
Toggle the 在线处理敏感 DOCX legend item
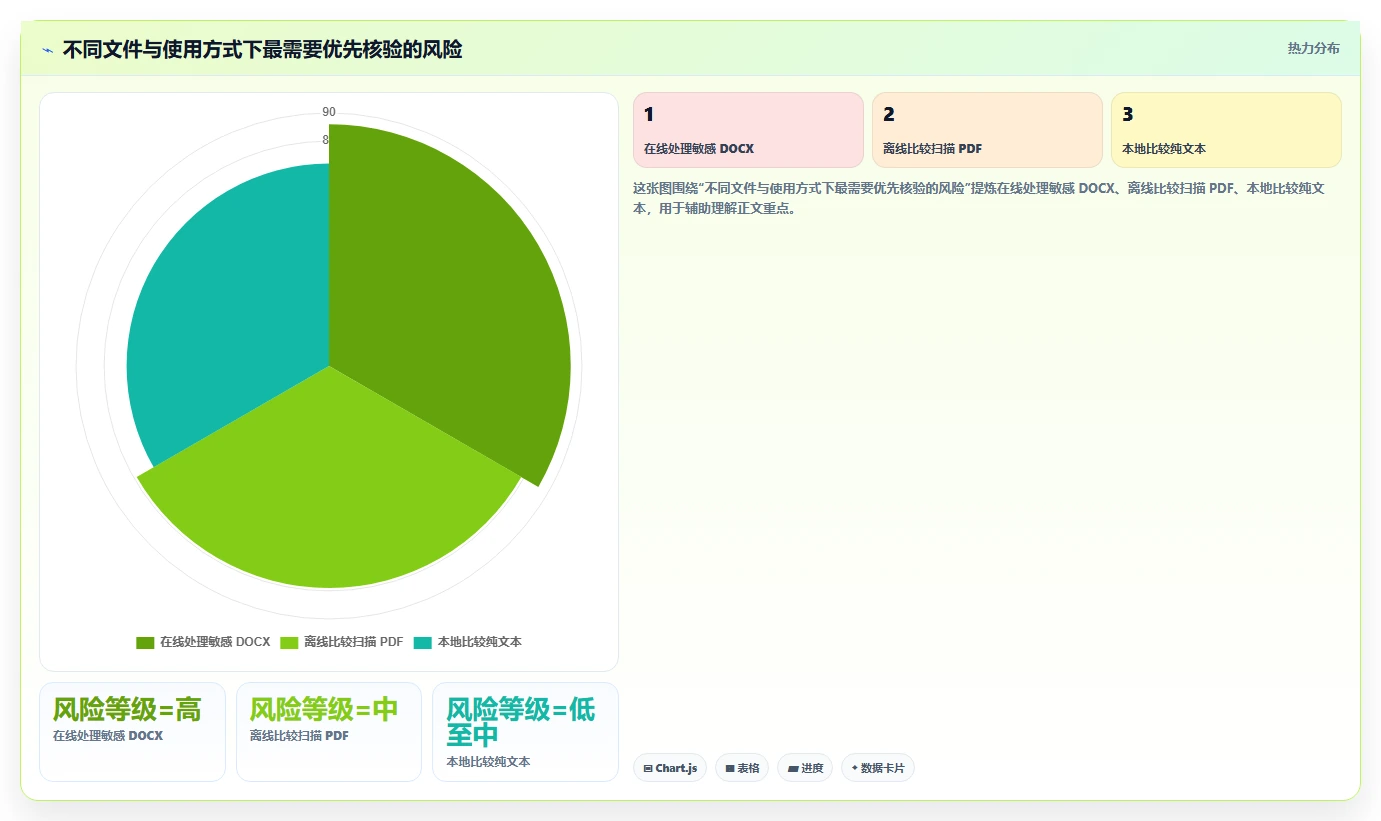coord(203,642)
